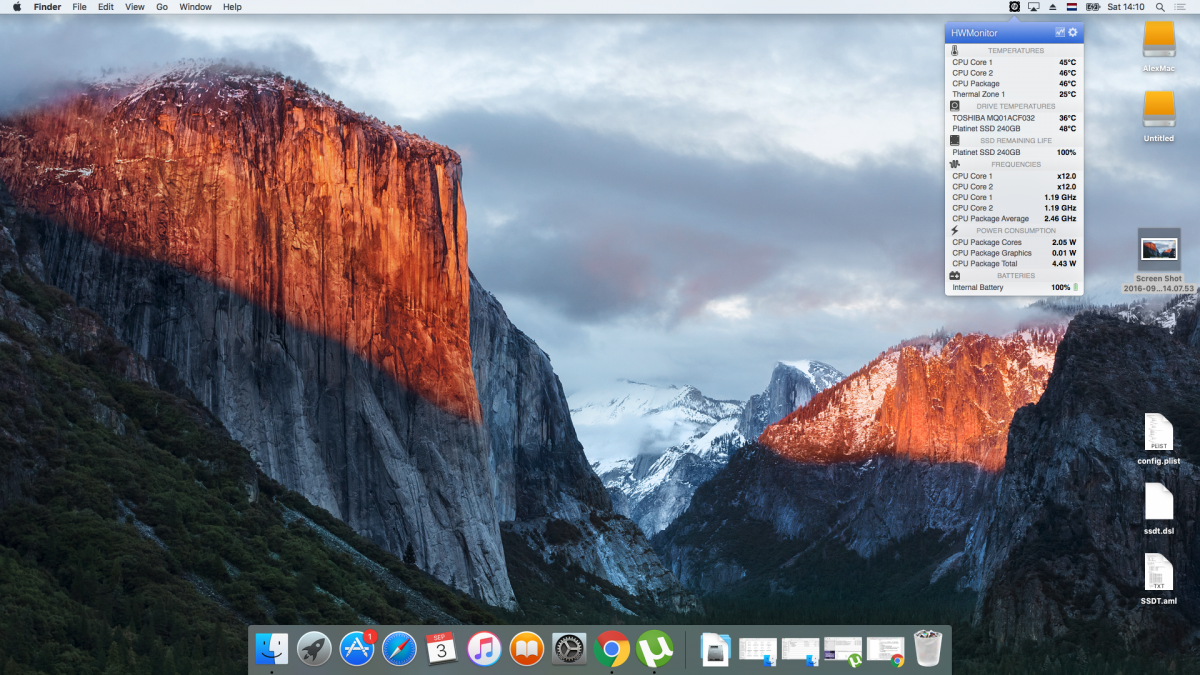Open the Go menu
This screenshot has width=1200, height=675.
[x=162, y=7]
